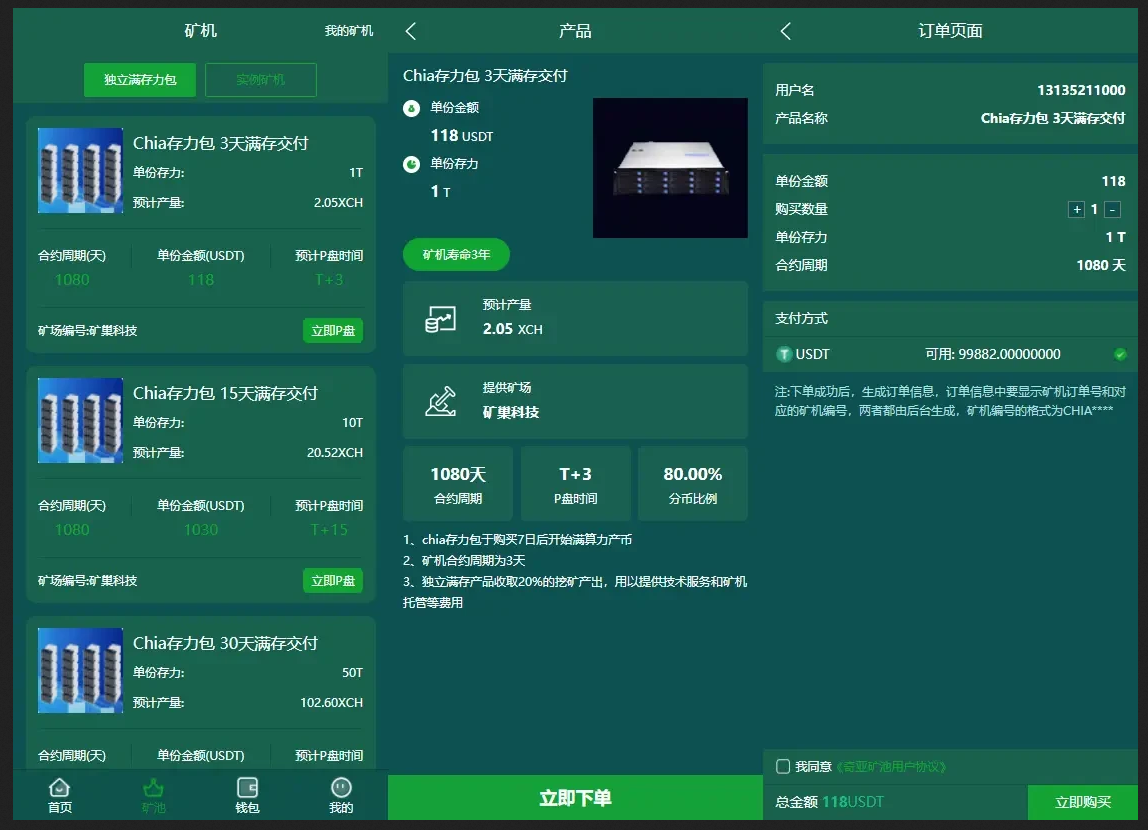This screenshot has width=1148, height=830.
Task: Open the 首页 home icon in bottom navigation
Action: click(60, 789)
